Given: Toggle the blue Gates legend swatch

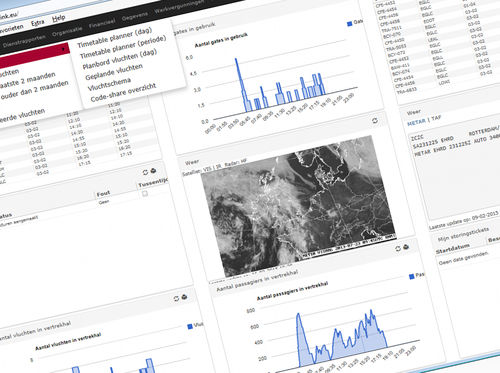Looking at the screenshot, I should click(x=350, y=24).
